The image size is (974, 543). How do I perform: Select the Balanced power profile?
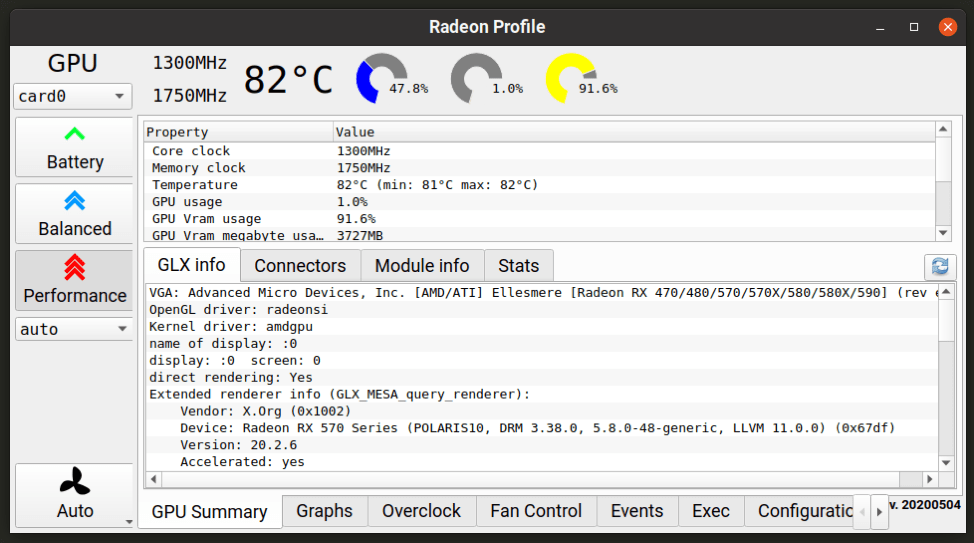click(x=74, y=214)
